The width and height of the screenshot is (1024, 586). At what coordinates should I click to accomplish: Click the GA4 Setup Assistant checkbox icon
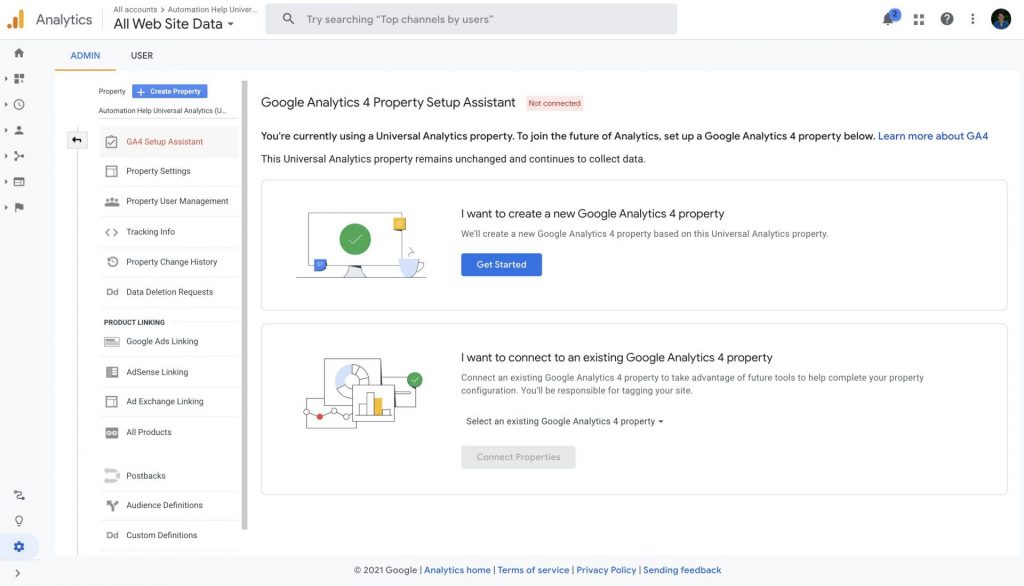[112, 142]
